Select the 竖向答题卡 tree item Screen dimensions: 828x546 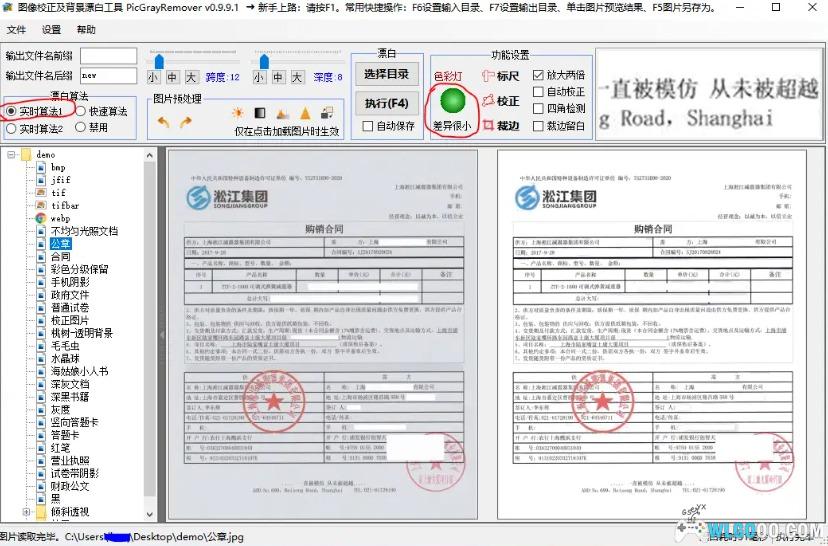click(74, 422)
